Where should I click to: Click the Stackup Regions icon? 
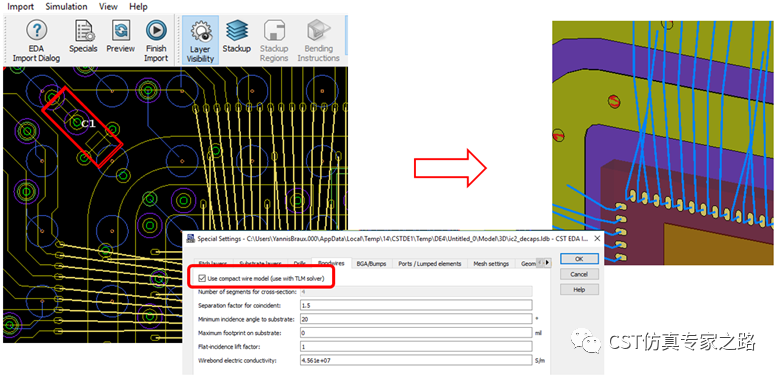tap(273, 41)
